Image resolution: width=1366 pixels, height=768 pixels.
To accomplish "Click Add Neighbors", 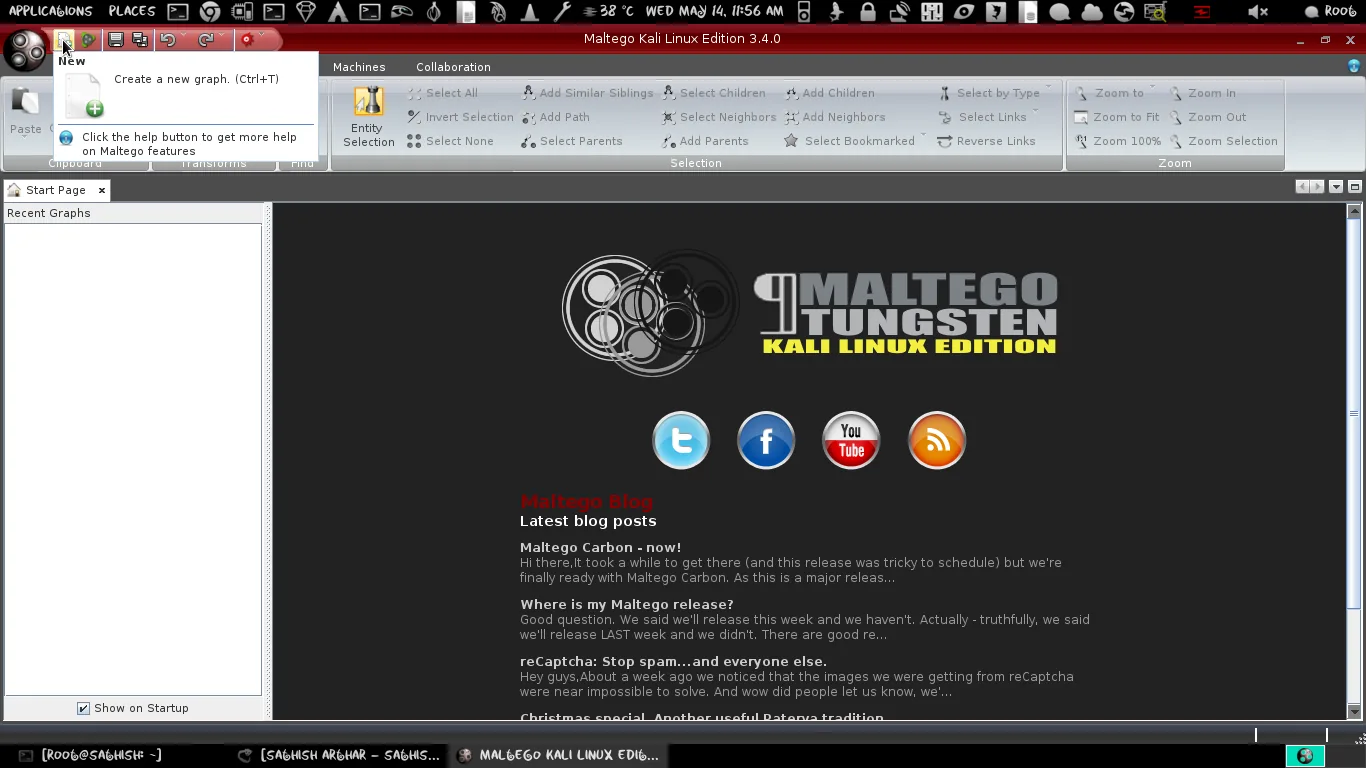I will (835, 117).
